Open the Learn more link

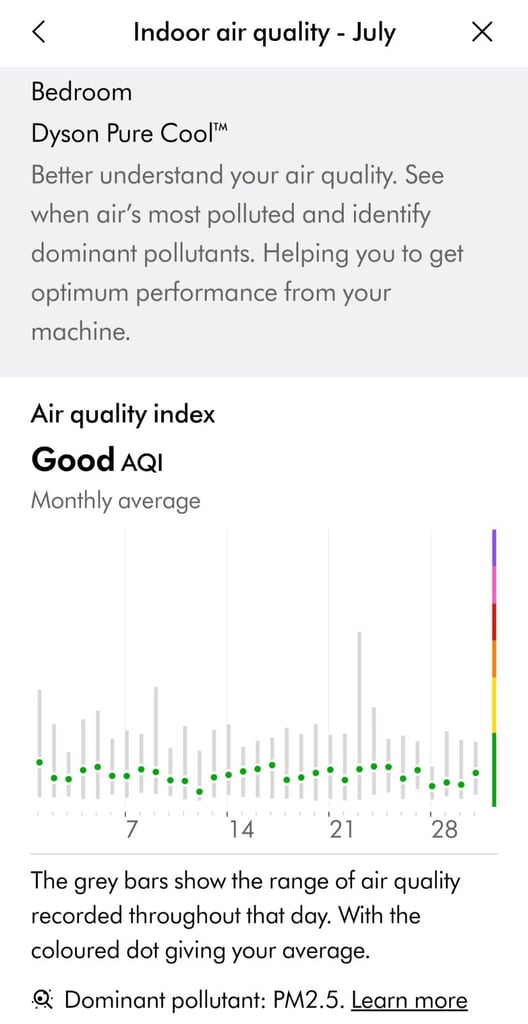click(x=410, y=1000)
